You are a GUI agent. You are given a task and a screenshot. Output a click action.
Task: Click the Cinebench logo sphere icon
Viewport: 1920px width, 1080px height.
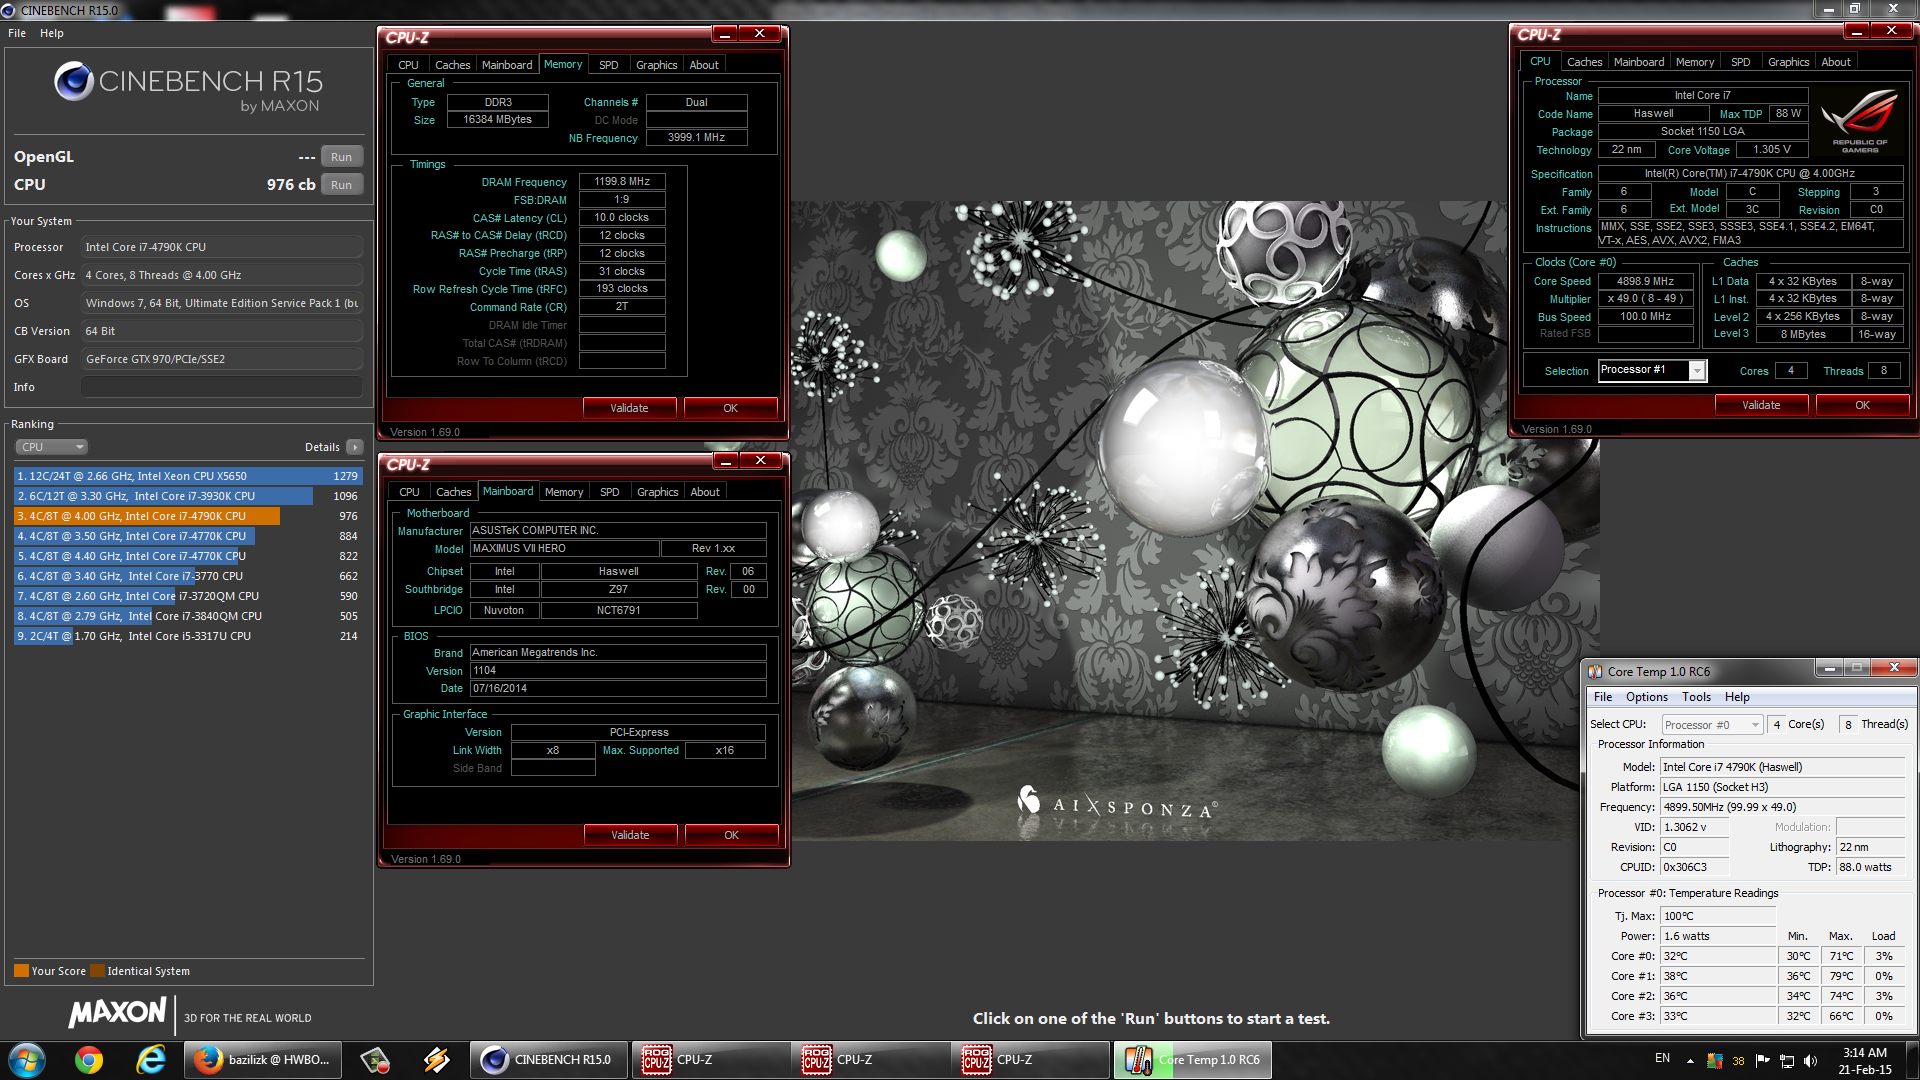(x=74, y=81)
